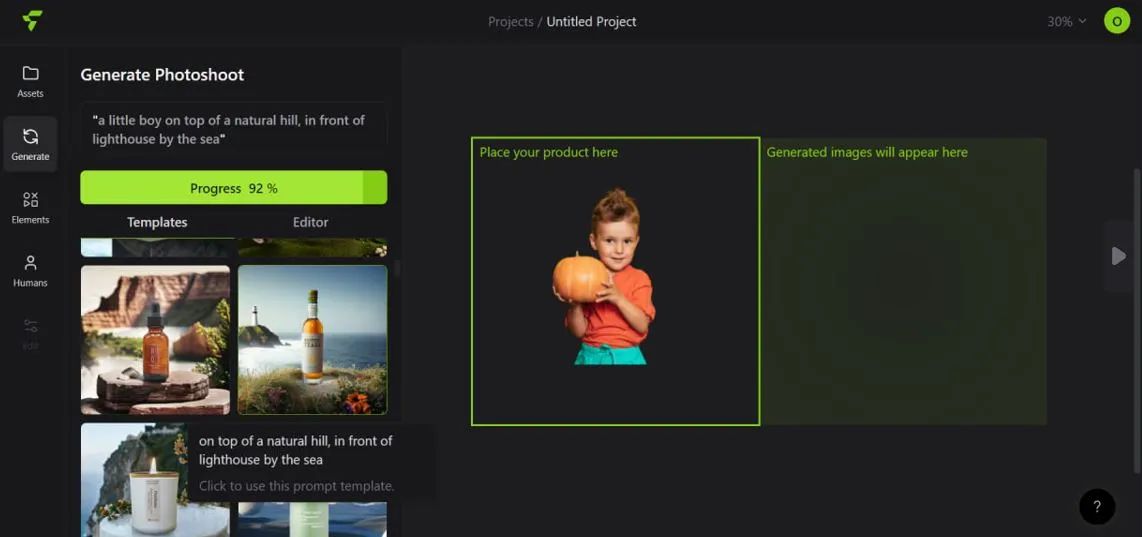Edit the photoshoot prompt text field
Viewport: 1142px width, 537px height.
[x=233, y=129]
